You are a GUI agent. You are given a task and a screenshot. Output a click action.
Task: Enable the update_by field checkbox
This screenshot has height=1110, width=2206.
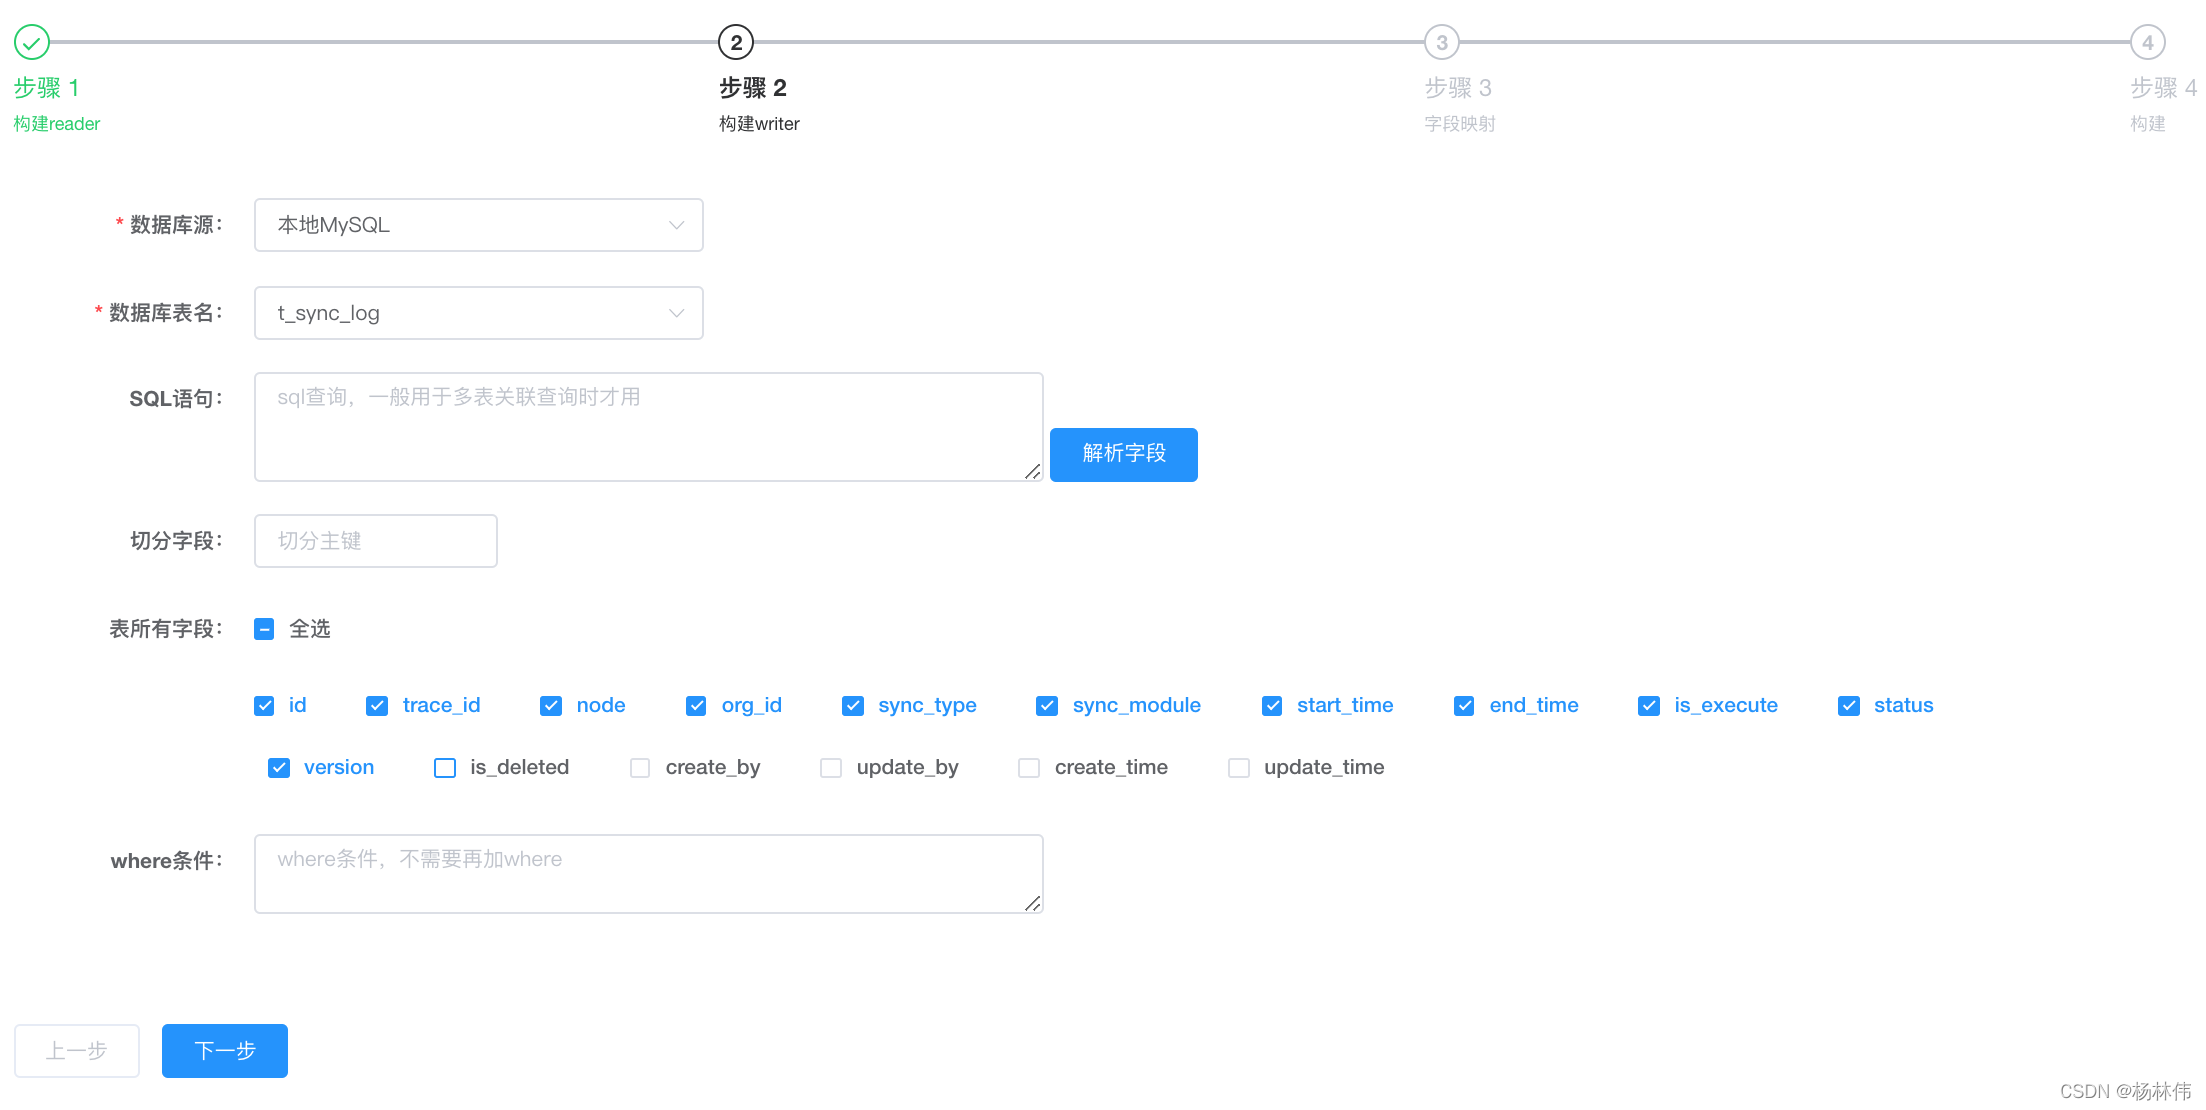830,767
